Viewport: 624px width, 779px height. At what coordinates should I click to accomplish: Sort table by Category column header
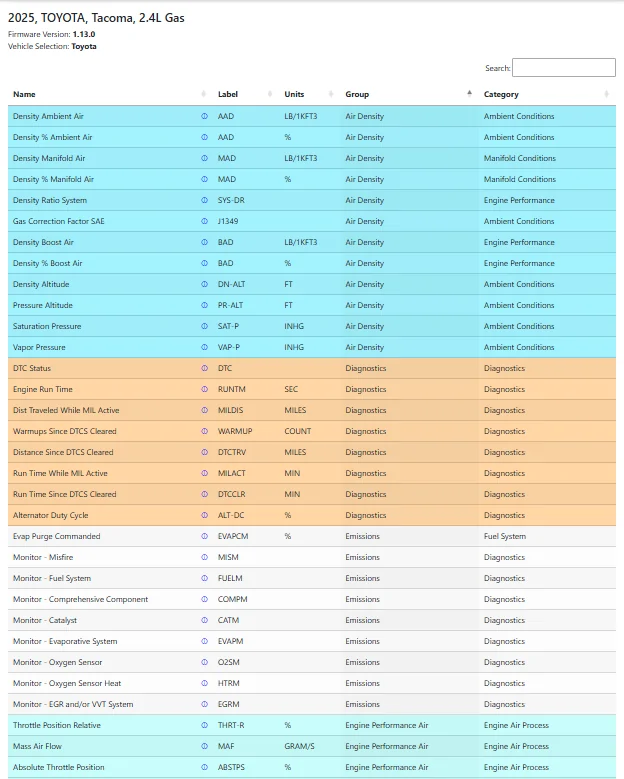547,94
